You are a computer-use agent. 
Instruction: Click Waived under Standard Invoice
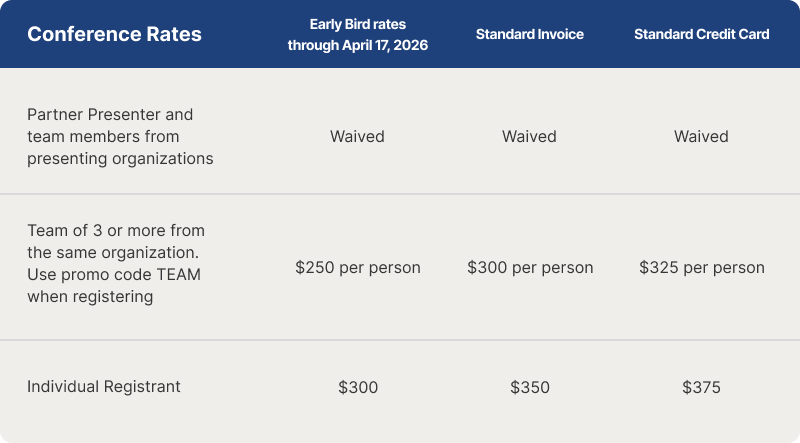529,137
